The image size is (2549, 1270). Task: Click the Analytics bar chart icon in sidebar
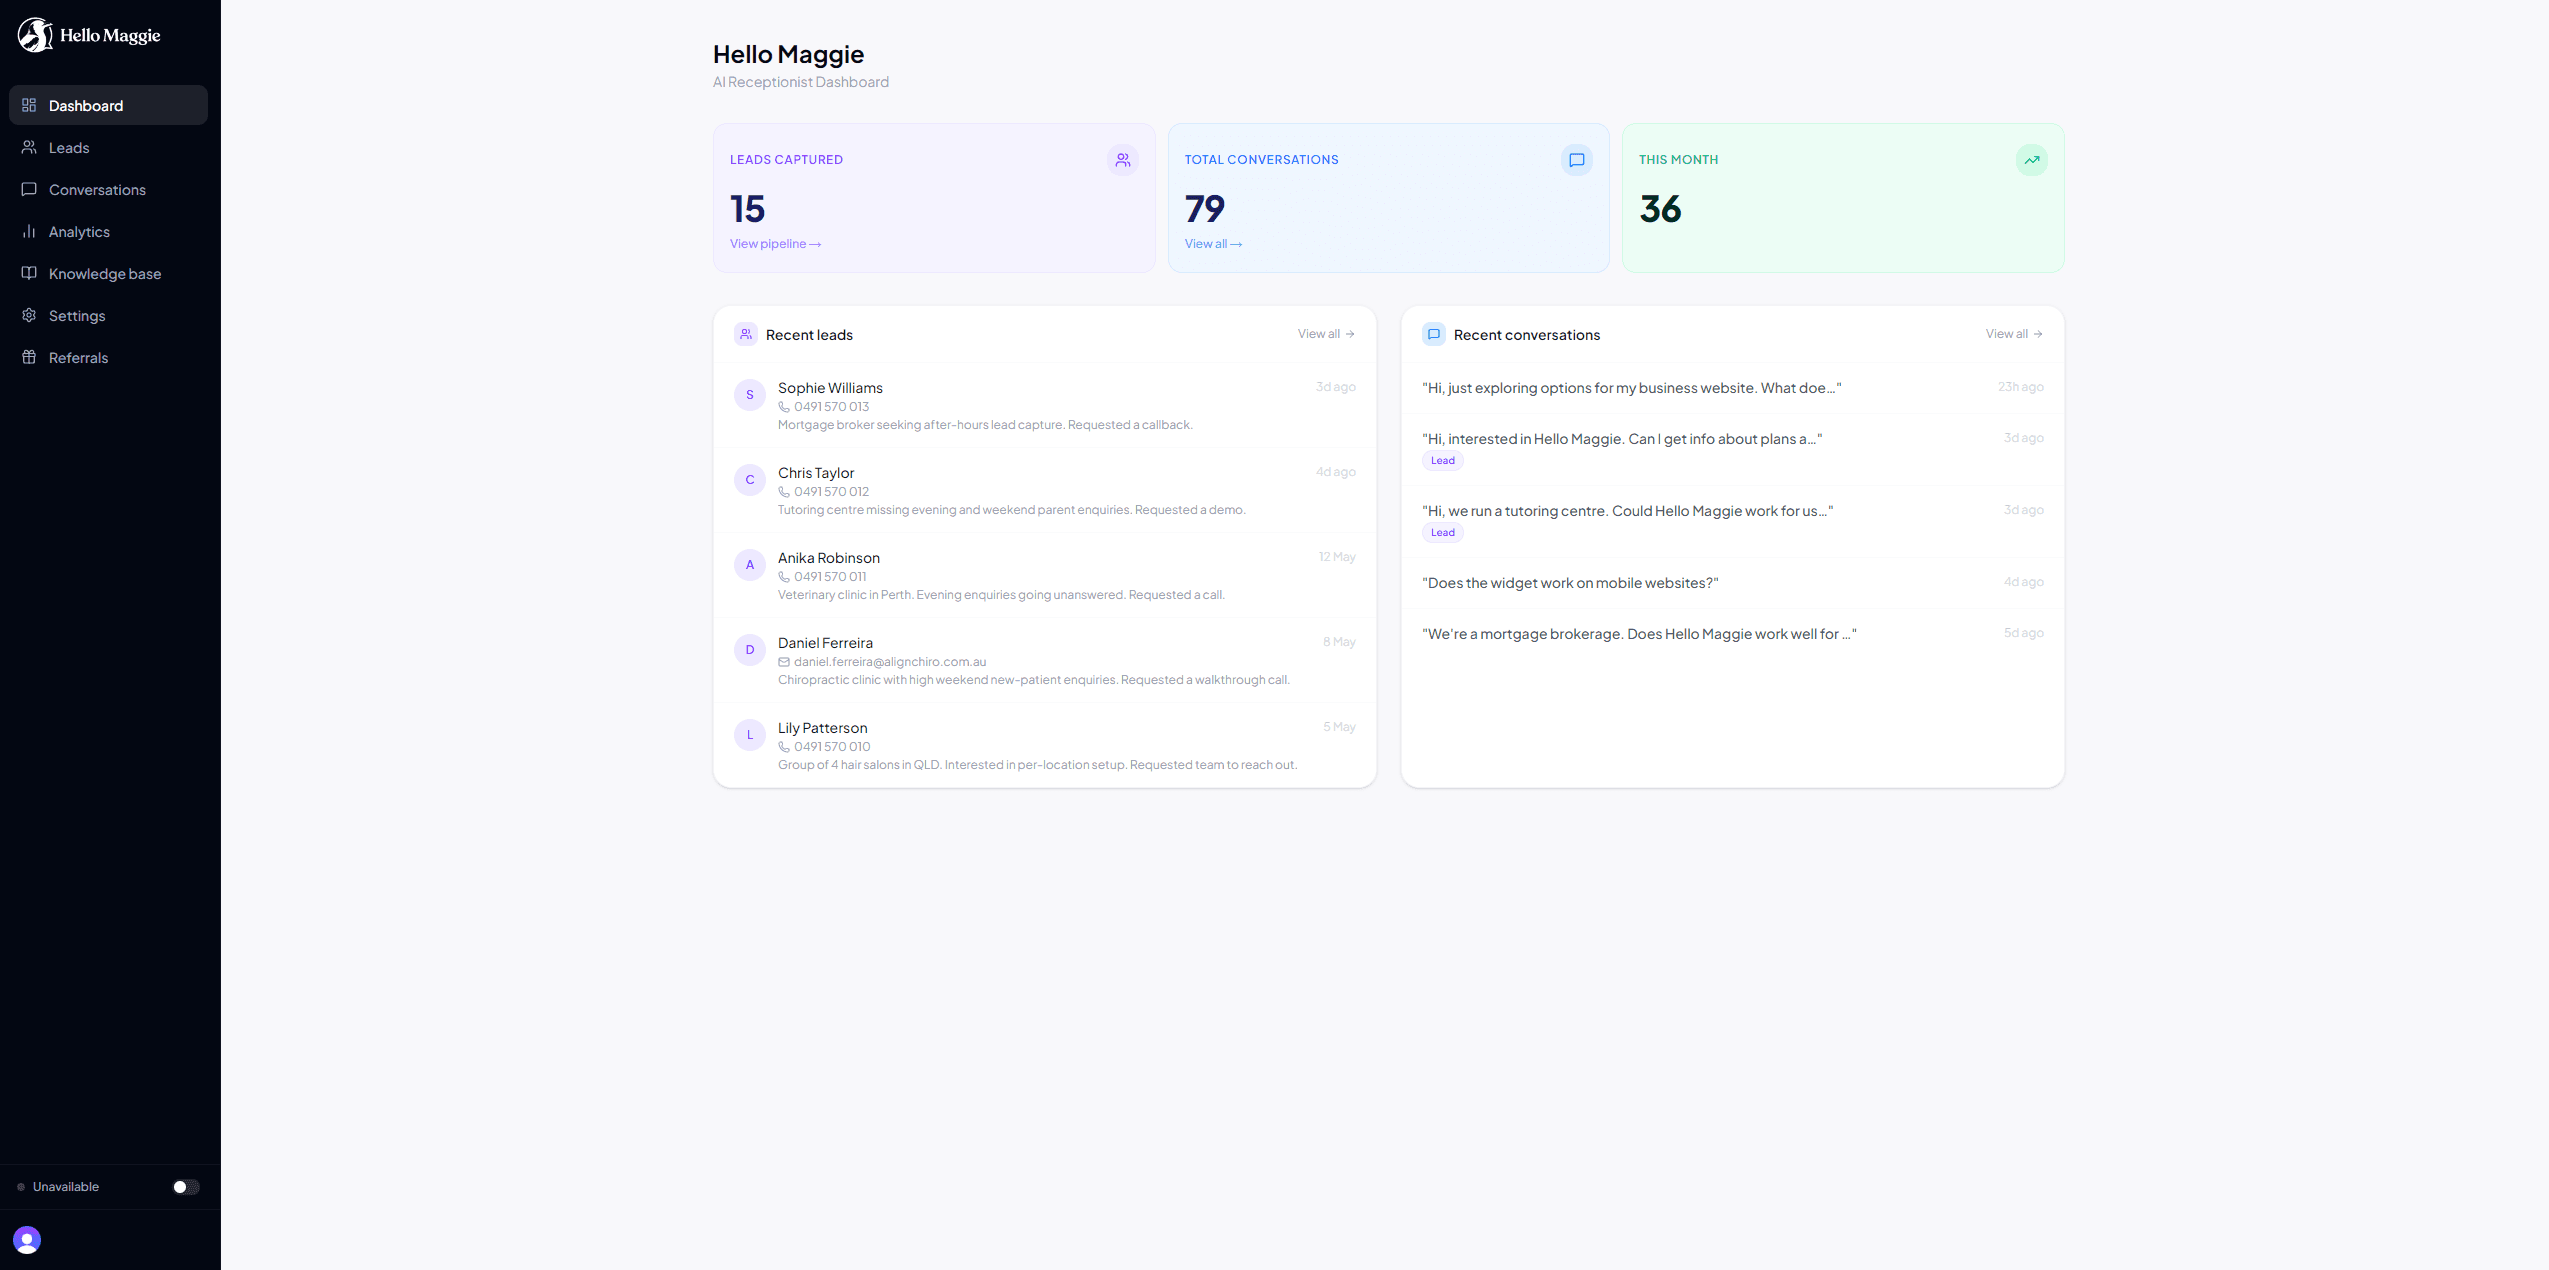[x=29, y=231]
